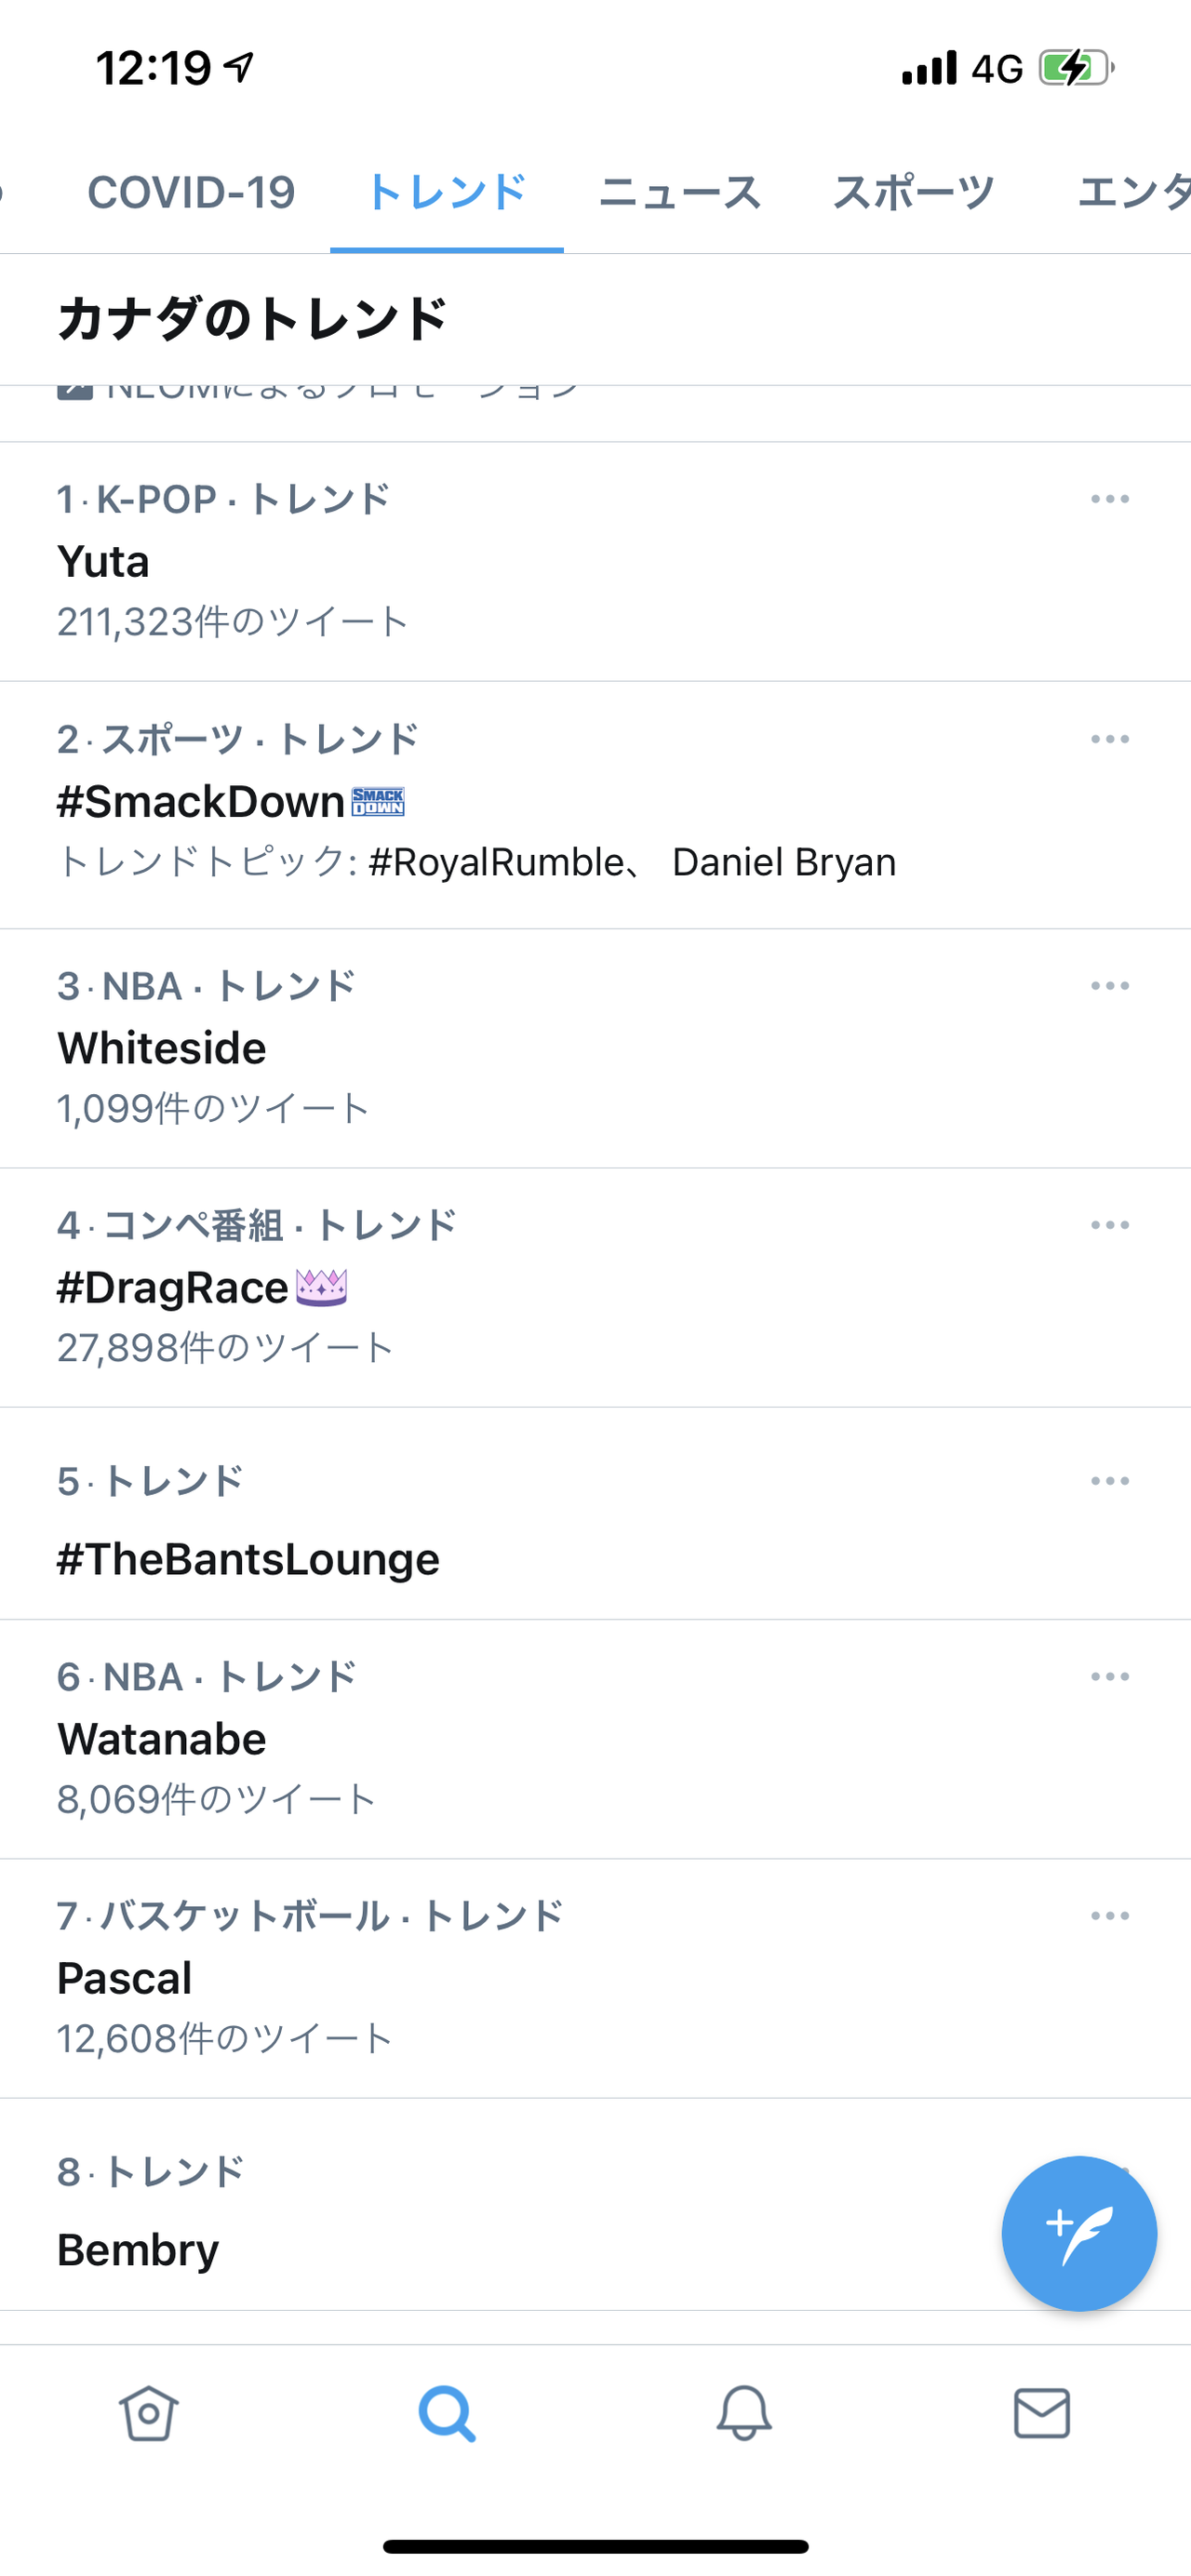
Task: Open the Notifications bell icon
Action: pyautogui.click(x=744, y=2413)
